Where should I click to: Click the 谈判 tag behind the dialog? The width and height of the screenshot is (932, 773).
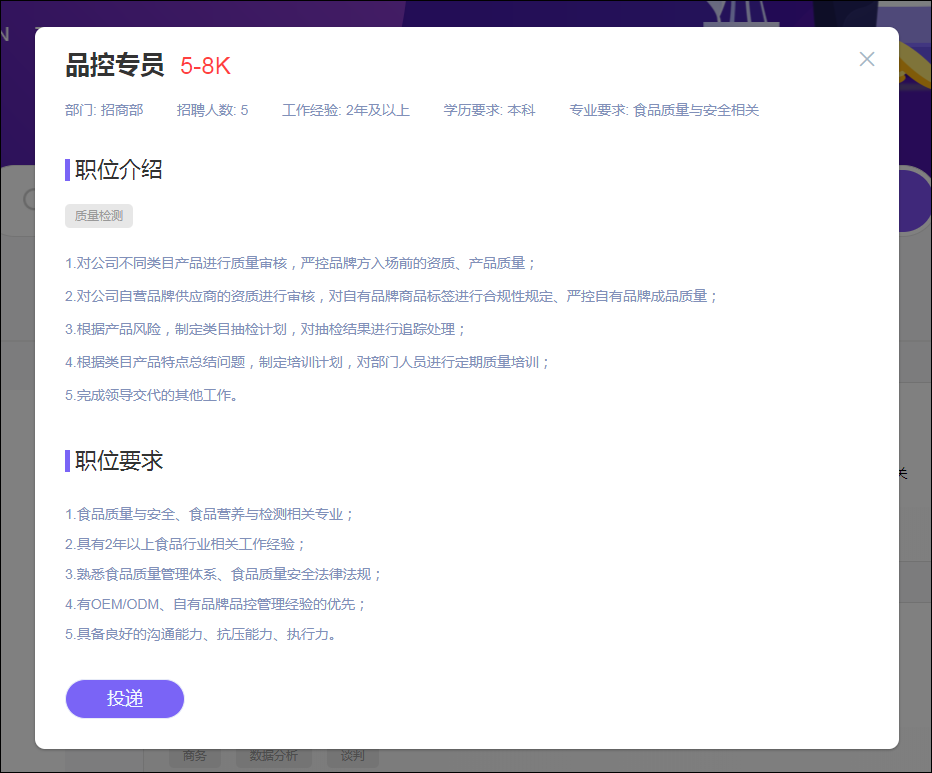352,757
